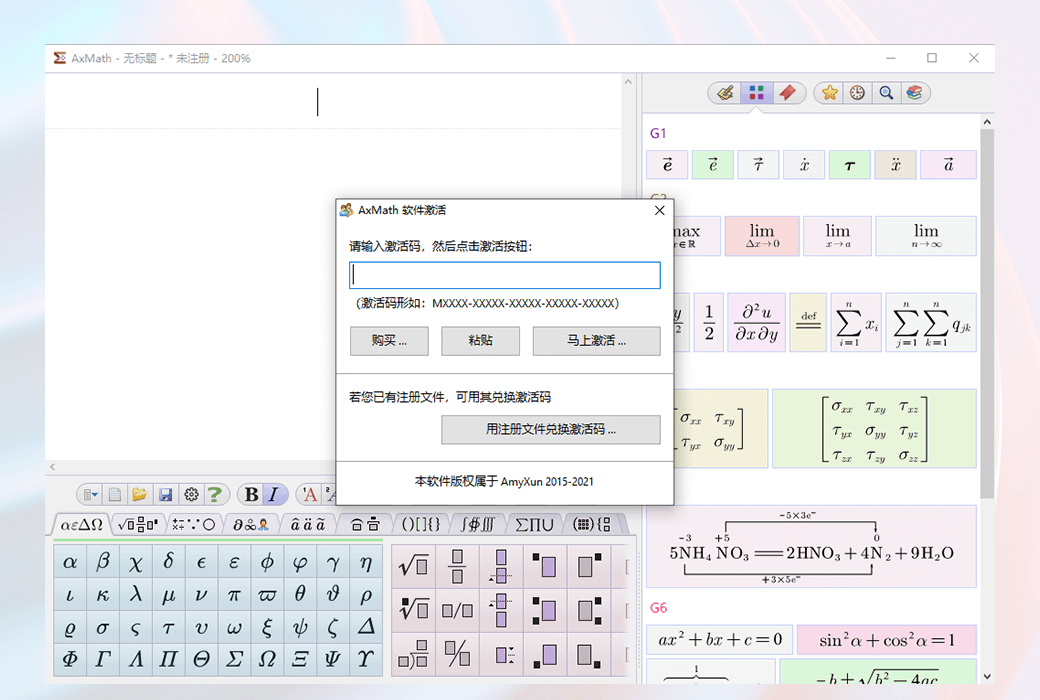Click the settings gear in bottom toolbar

(x=191, y=494)
